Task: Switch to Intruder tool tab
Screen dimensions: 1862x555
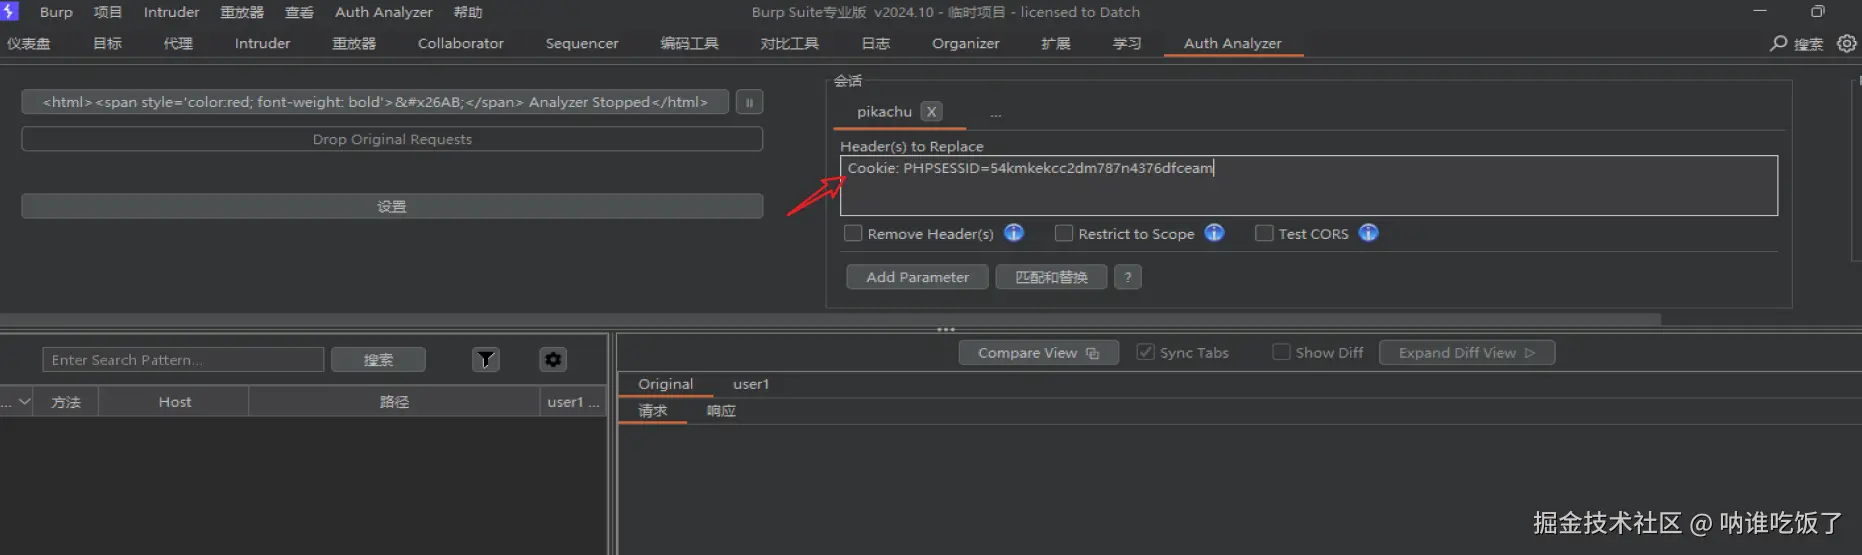Action: point(262,43)
